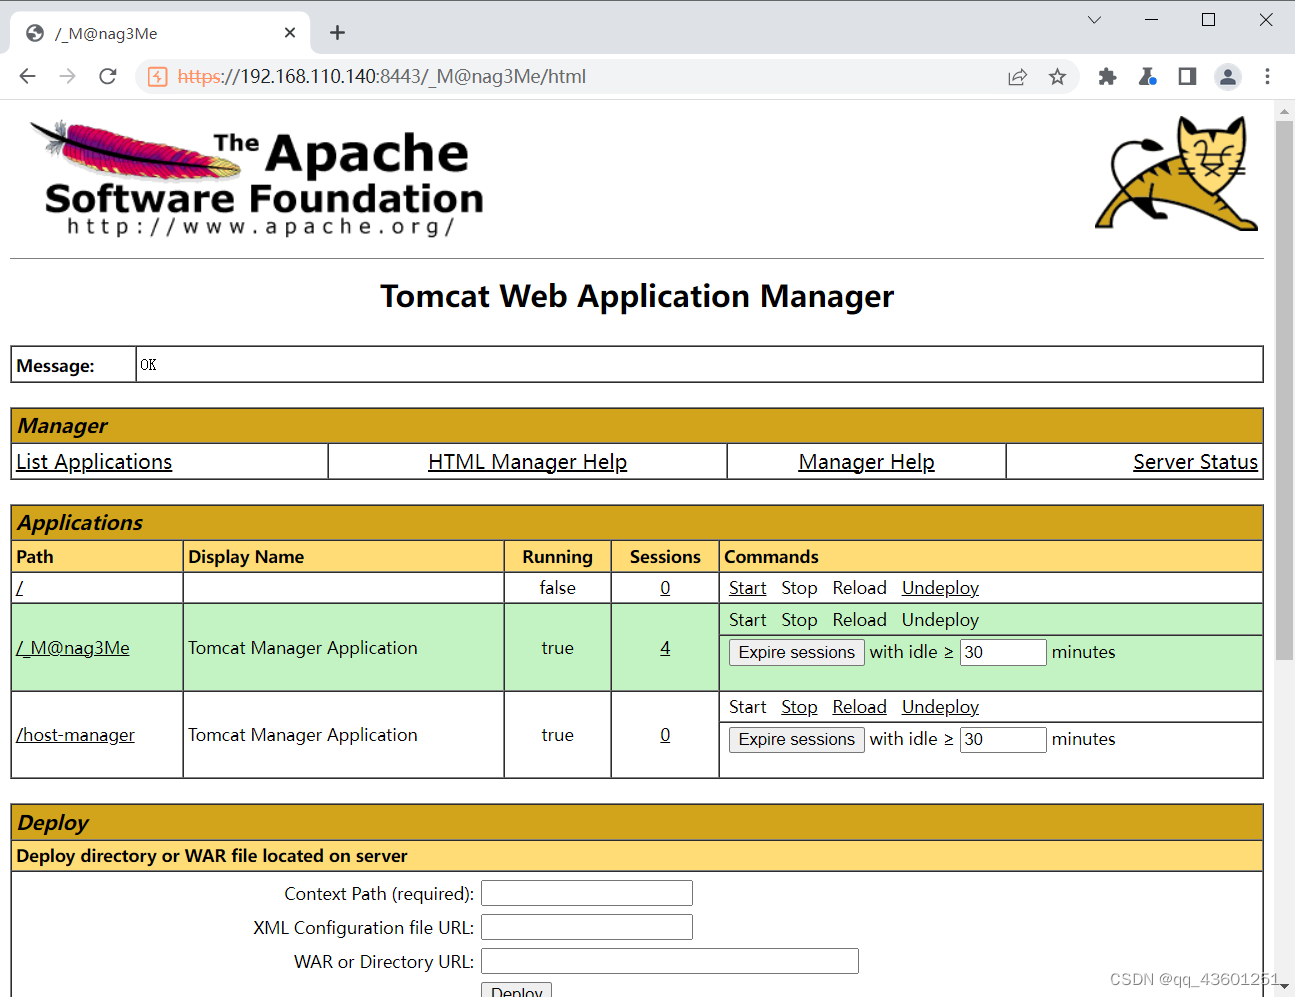Click the Apache Software Foundation logo
Image resolution: width=1295 pixels, height=997 pixels.
(x=257, y=179)
